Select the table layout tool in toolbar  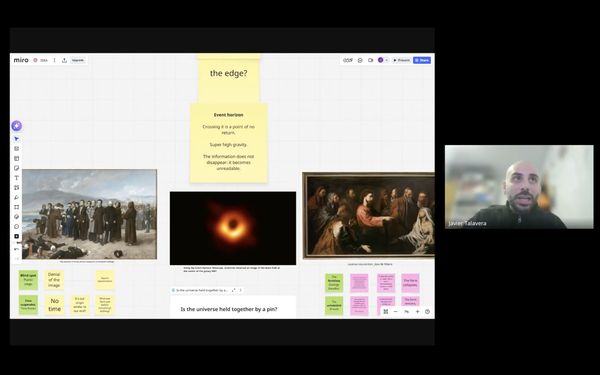(16, 158)
